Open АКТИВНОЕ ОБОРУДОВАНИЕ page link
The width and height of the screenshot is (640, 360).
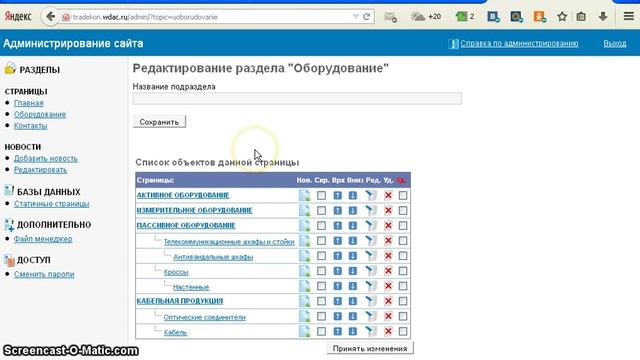pos(183,196)
